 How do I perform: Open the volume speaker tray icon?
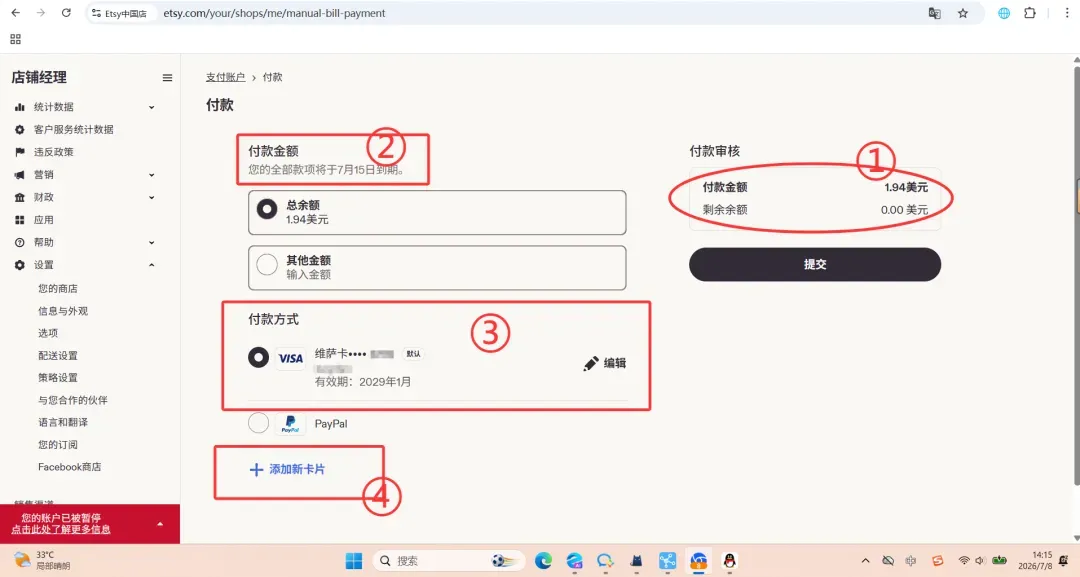pos(980,561)
